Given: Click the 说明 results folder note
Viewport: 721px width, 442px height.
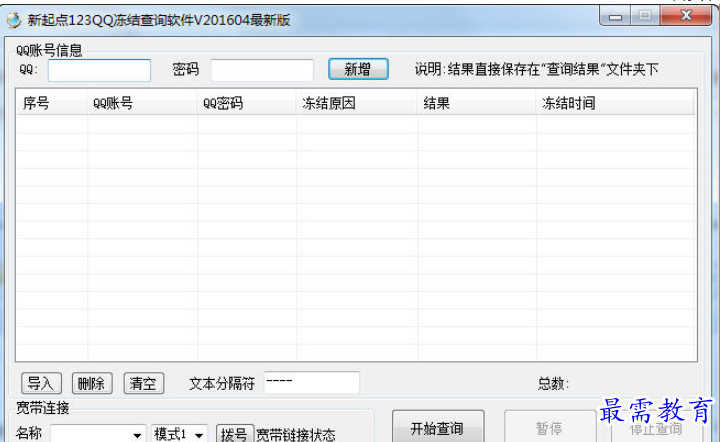Looking at the screenshot, I should click(x=536, y=69).
